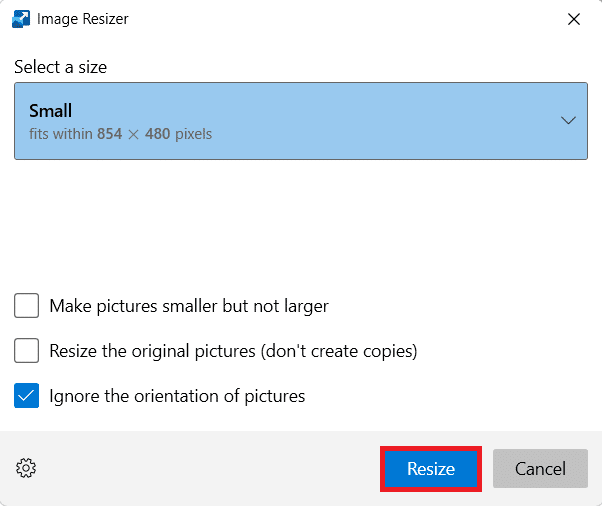602x506 pixels.
Task: Click the chevron arrow on the size selector
Action: click(568, 121)
